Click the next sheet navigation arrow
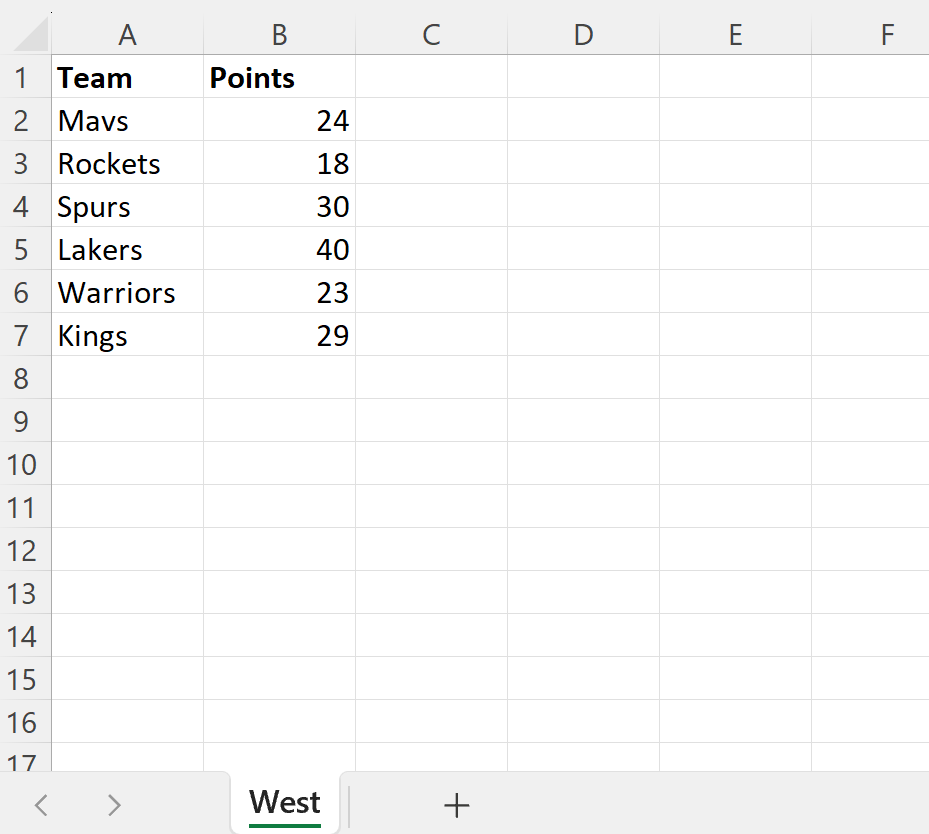Screen dimensions: 929x834 click(114, 804)
